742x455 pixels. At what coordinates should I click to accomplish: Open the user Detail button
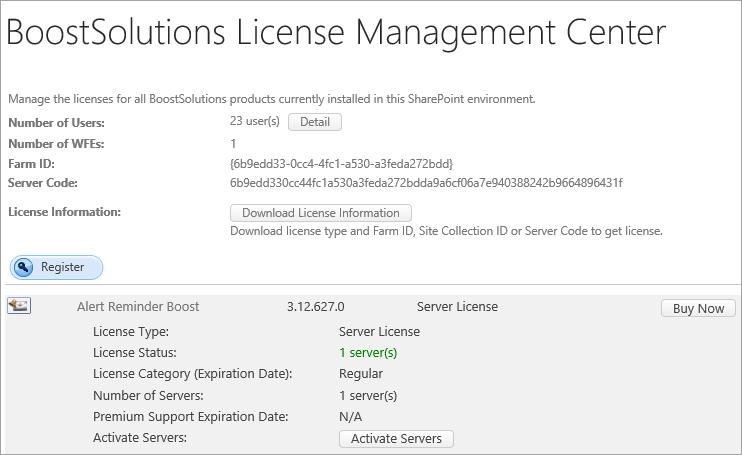314,122
